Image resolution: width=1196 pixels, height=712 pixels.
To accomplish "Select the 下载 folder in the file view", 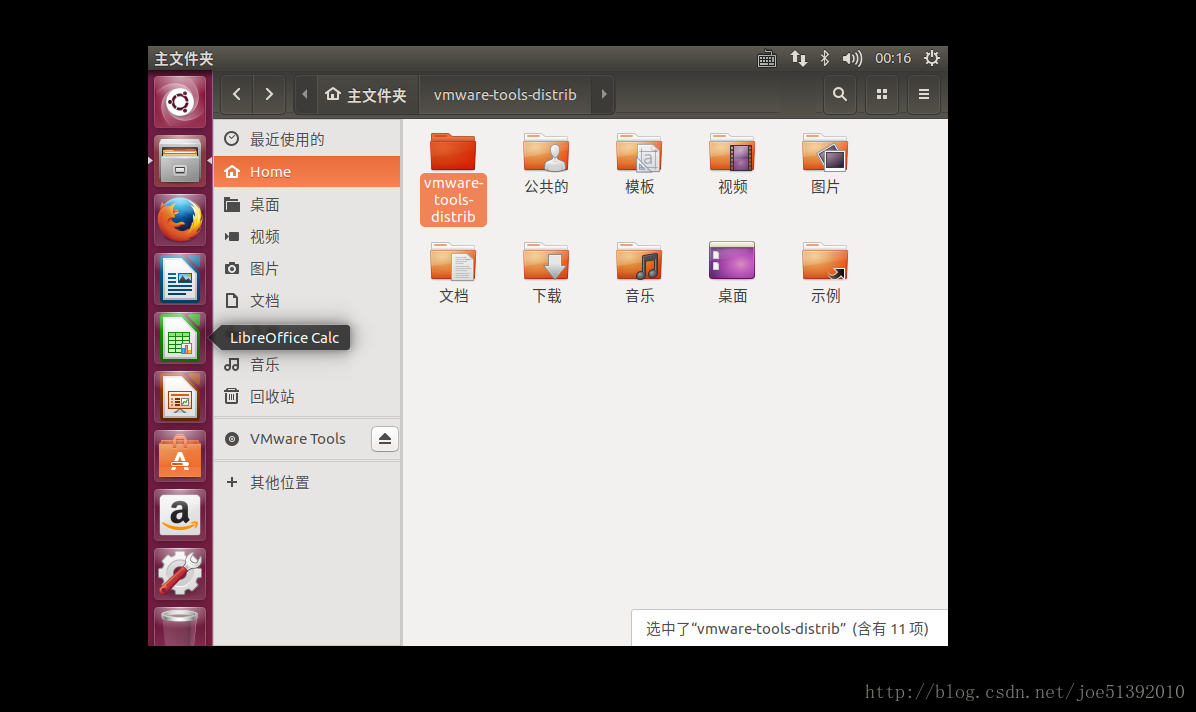I will click(x=546, y=273).
